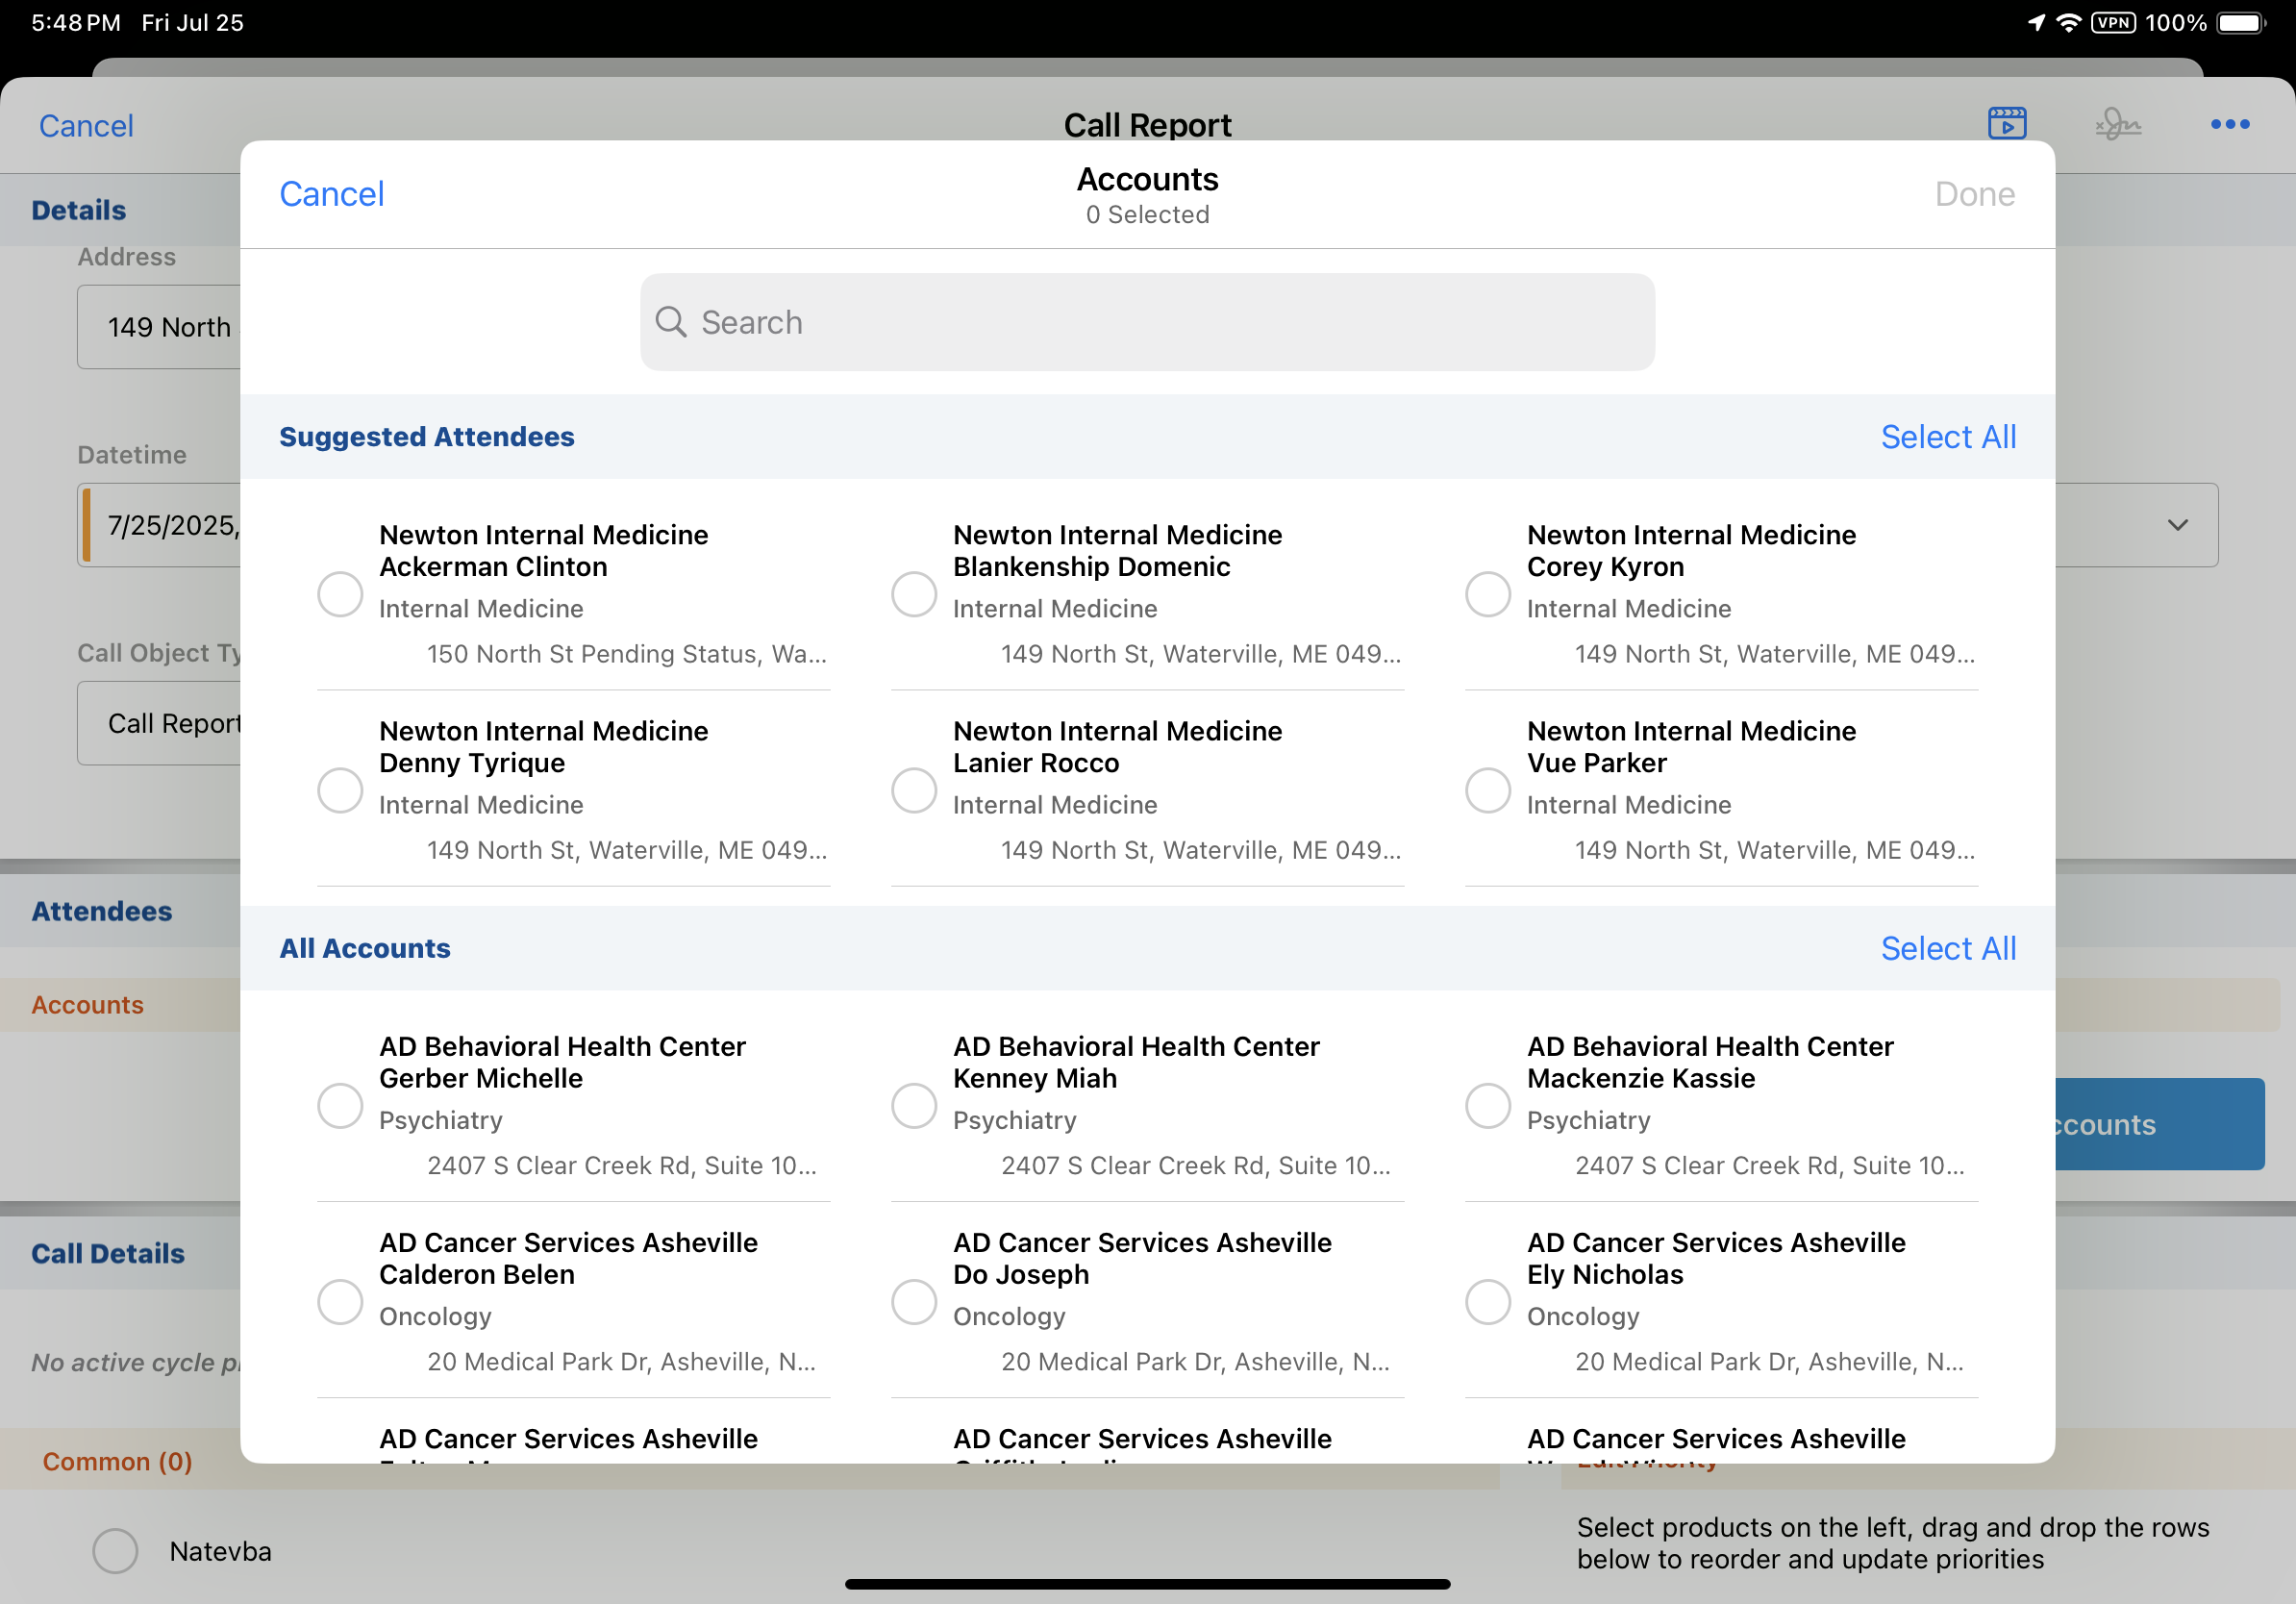This screenshot has height=1604, width=2296.
Task: Tap the location arrow status icon
Action: tap(2036, 22)
